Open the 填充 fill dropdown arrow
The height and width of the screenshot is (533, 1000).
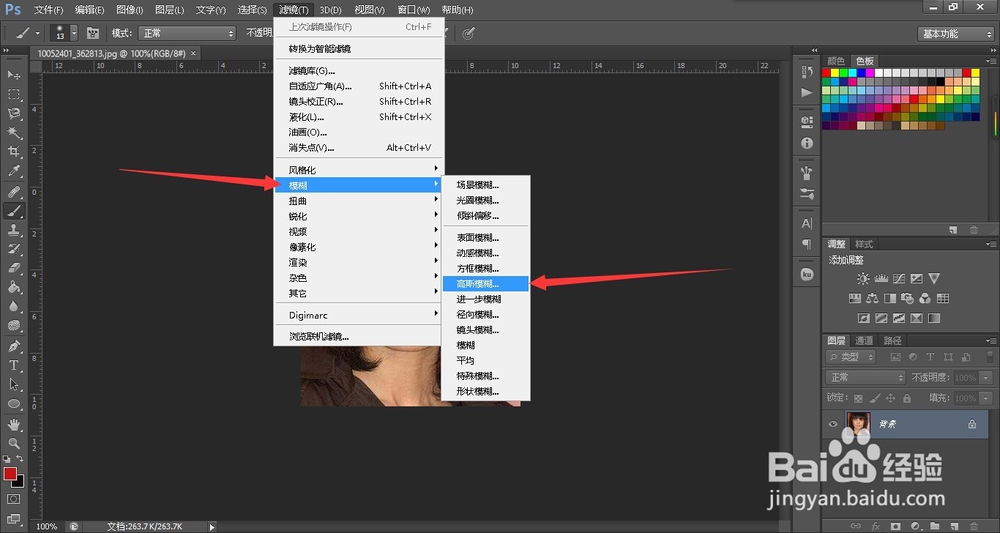987,398
